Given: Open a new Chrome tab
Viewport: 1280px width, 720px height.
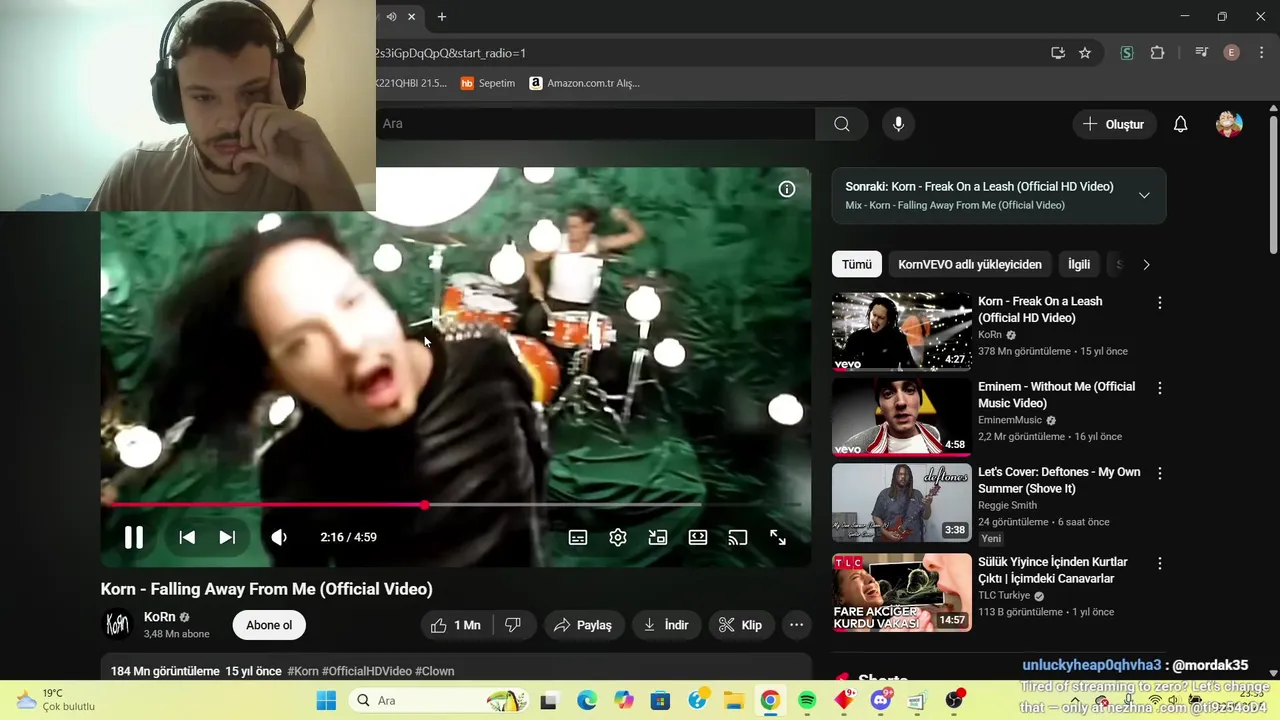Looking at the screenshot, I should point(442,17).
